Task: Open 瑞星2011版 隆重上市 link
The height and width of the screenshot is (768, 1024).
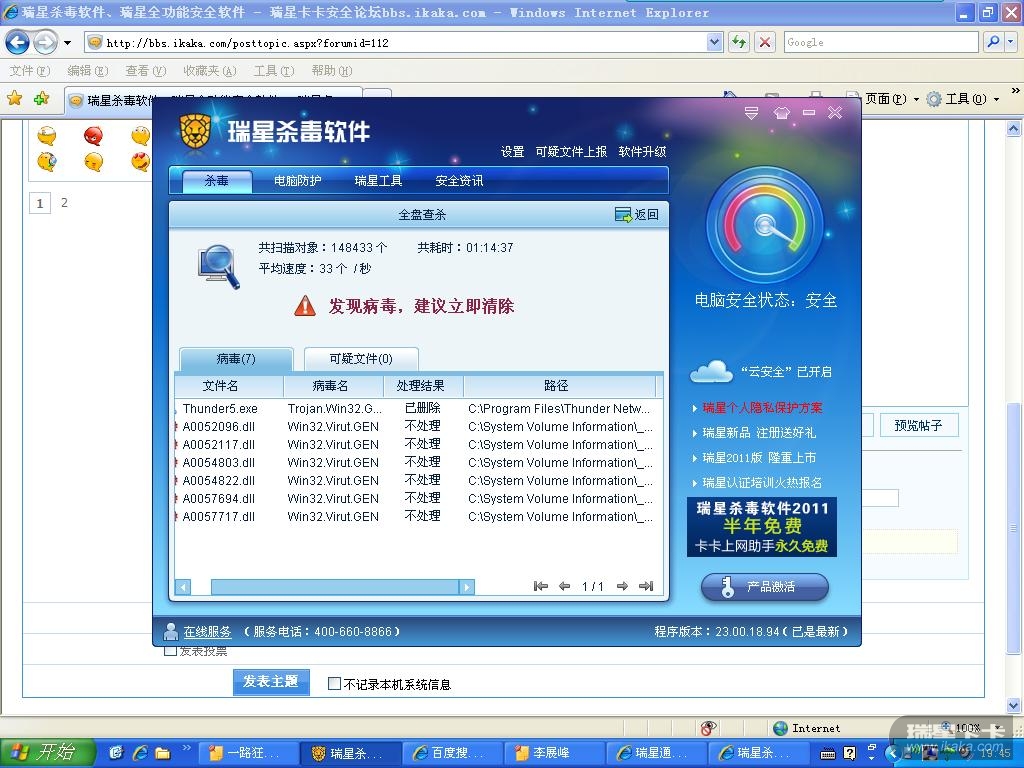Action: click(x=759, y=457)
